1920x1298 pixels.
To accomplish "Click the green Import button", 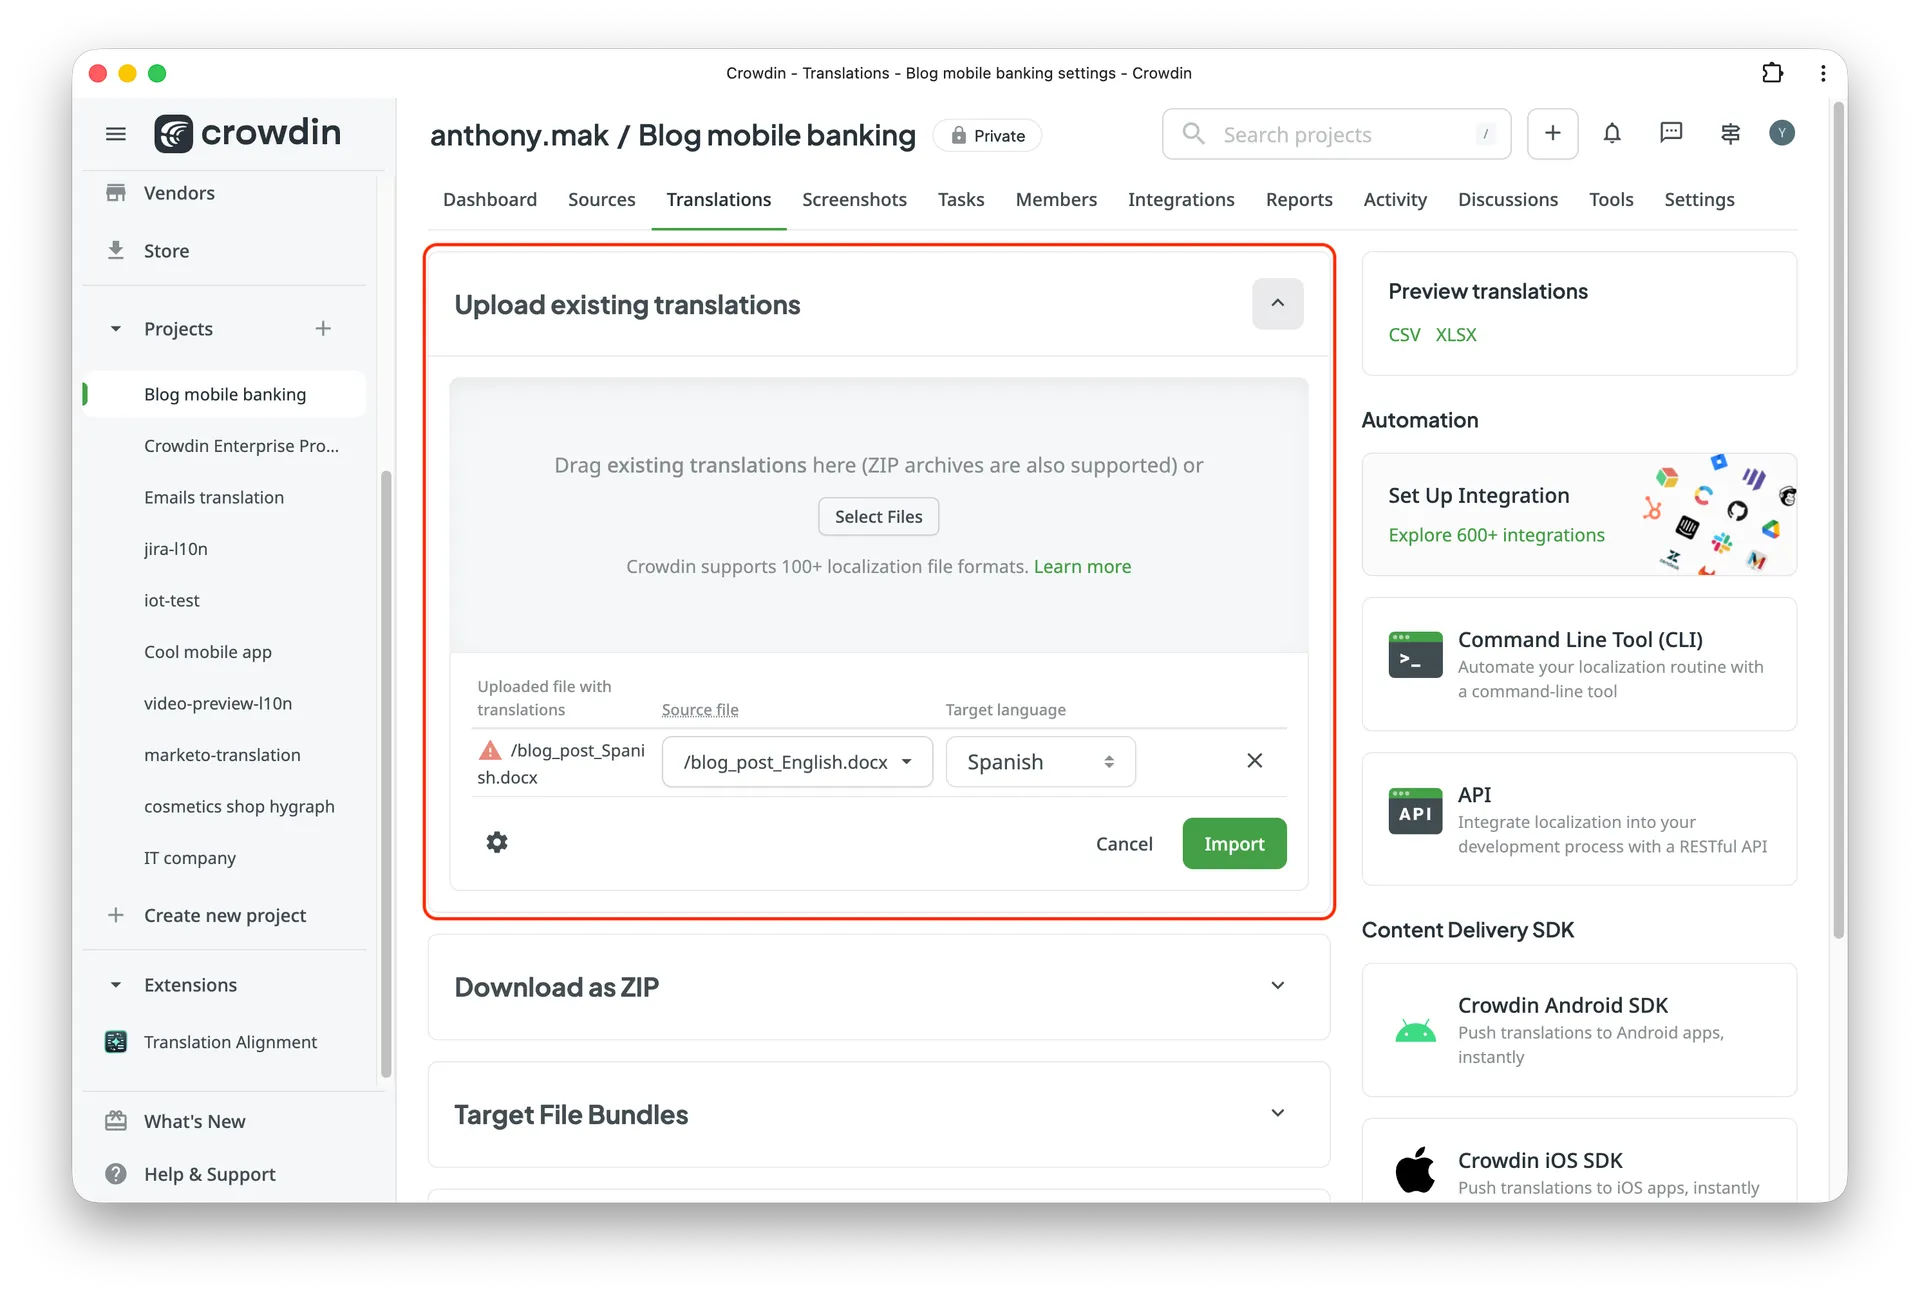I will point(1233,844).
